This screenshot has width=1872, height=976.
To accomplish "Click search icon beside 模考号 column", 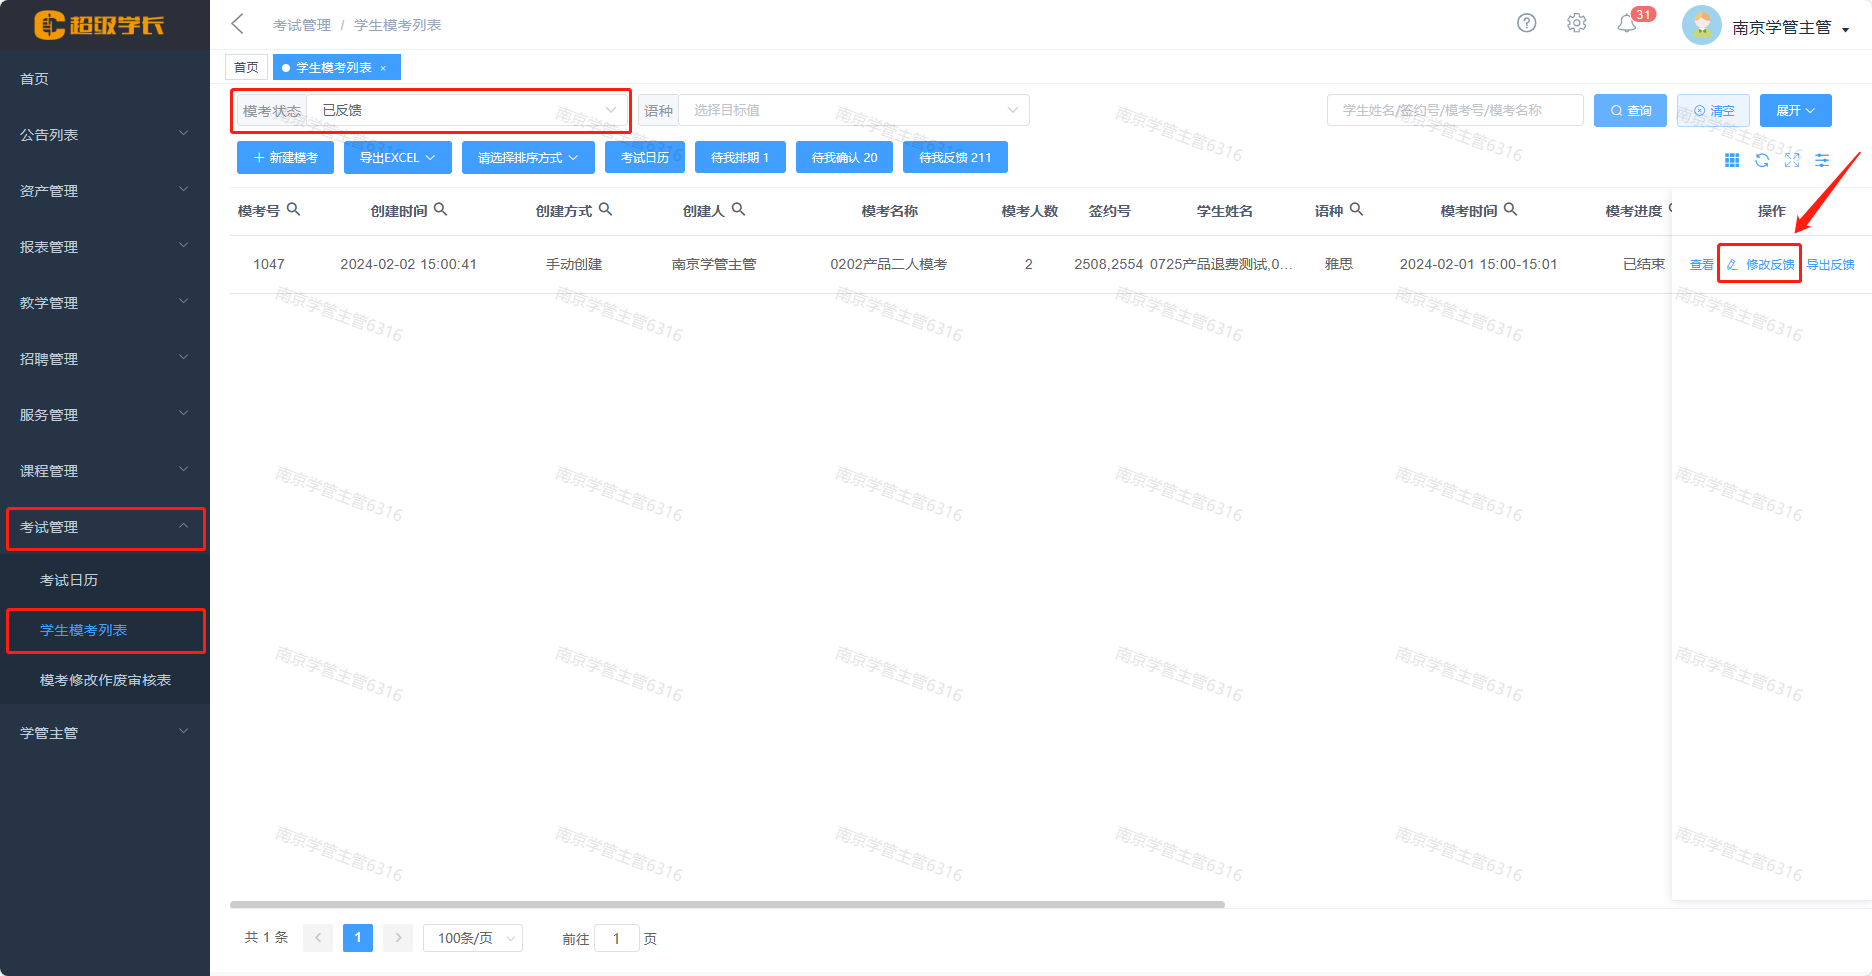I will click(294, 210).
